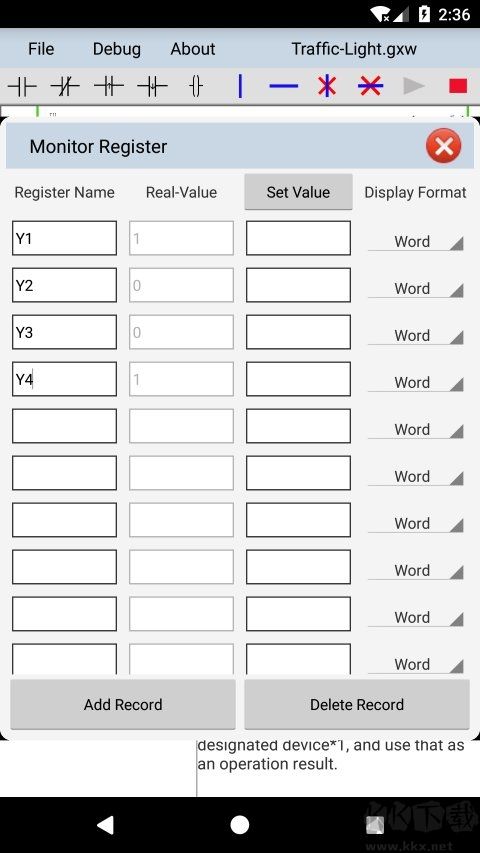Image resolution: width=480 pixels, height=853 pixels.
Task: Select the delete vertical line tool
Action: (x=327, y=86)
